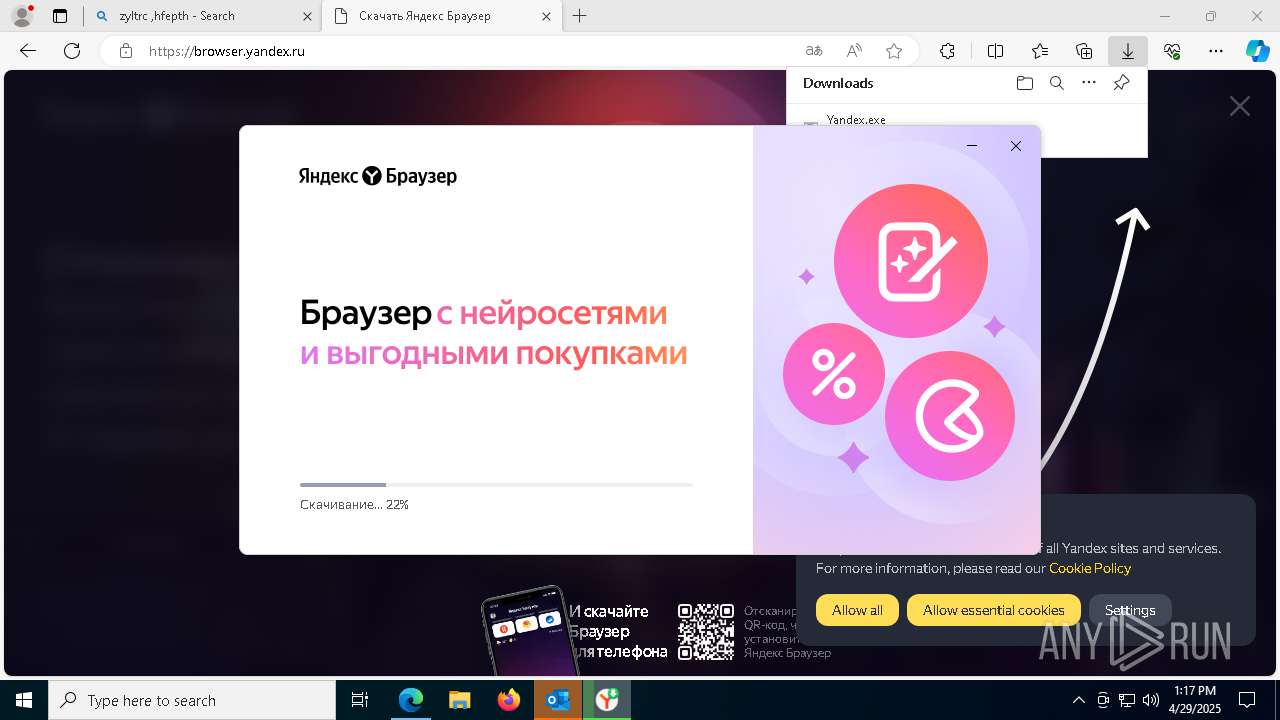Pin the Downloads panel
1280x720 pixels.
[1122, 83]
